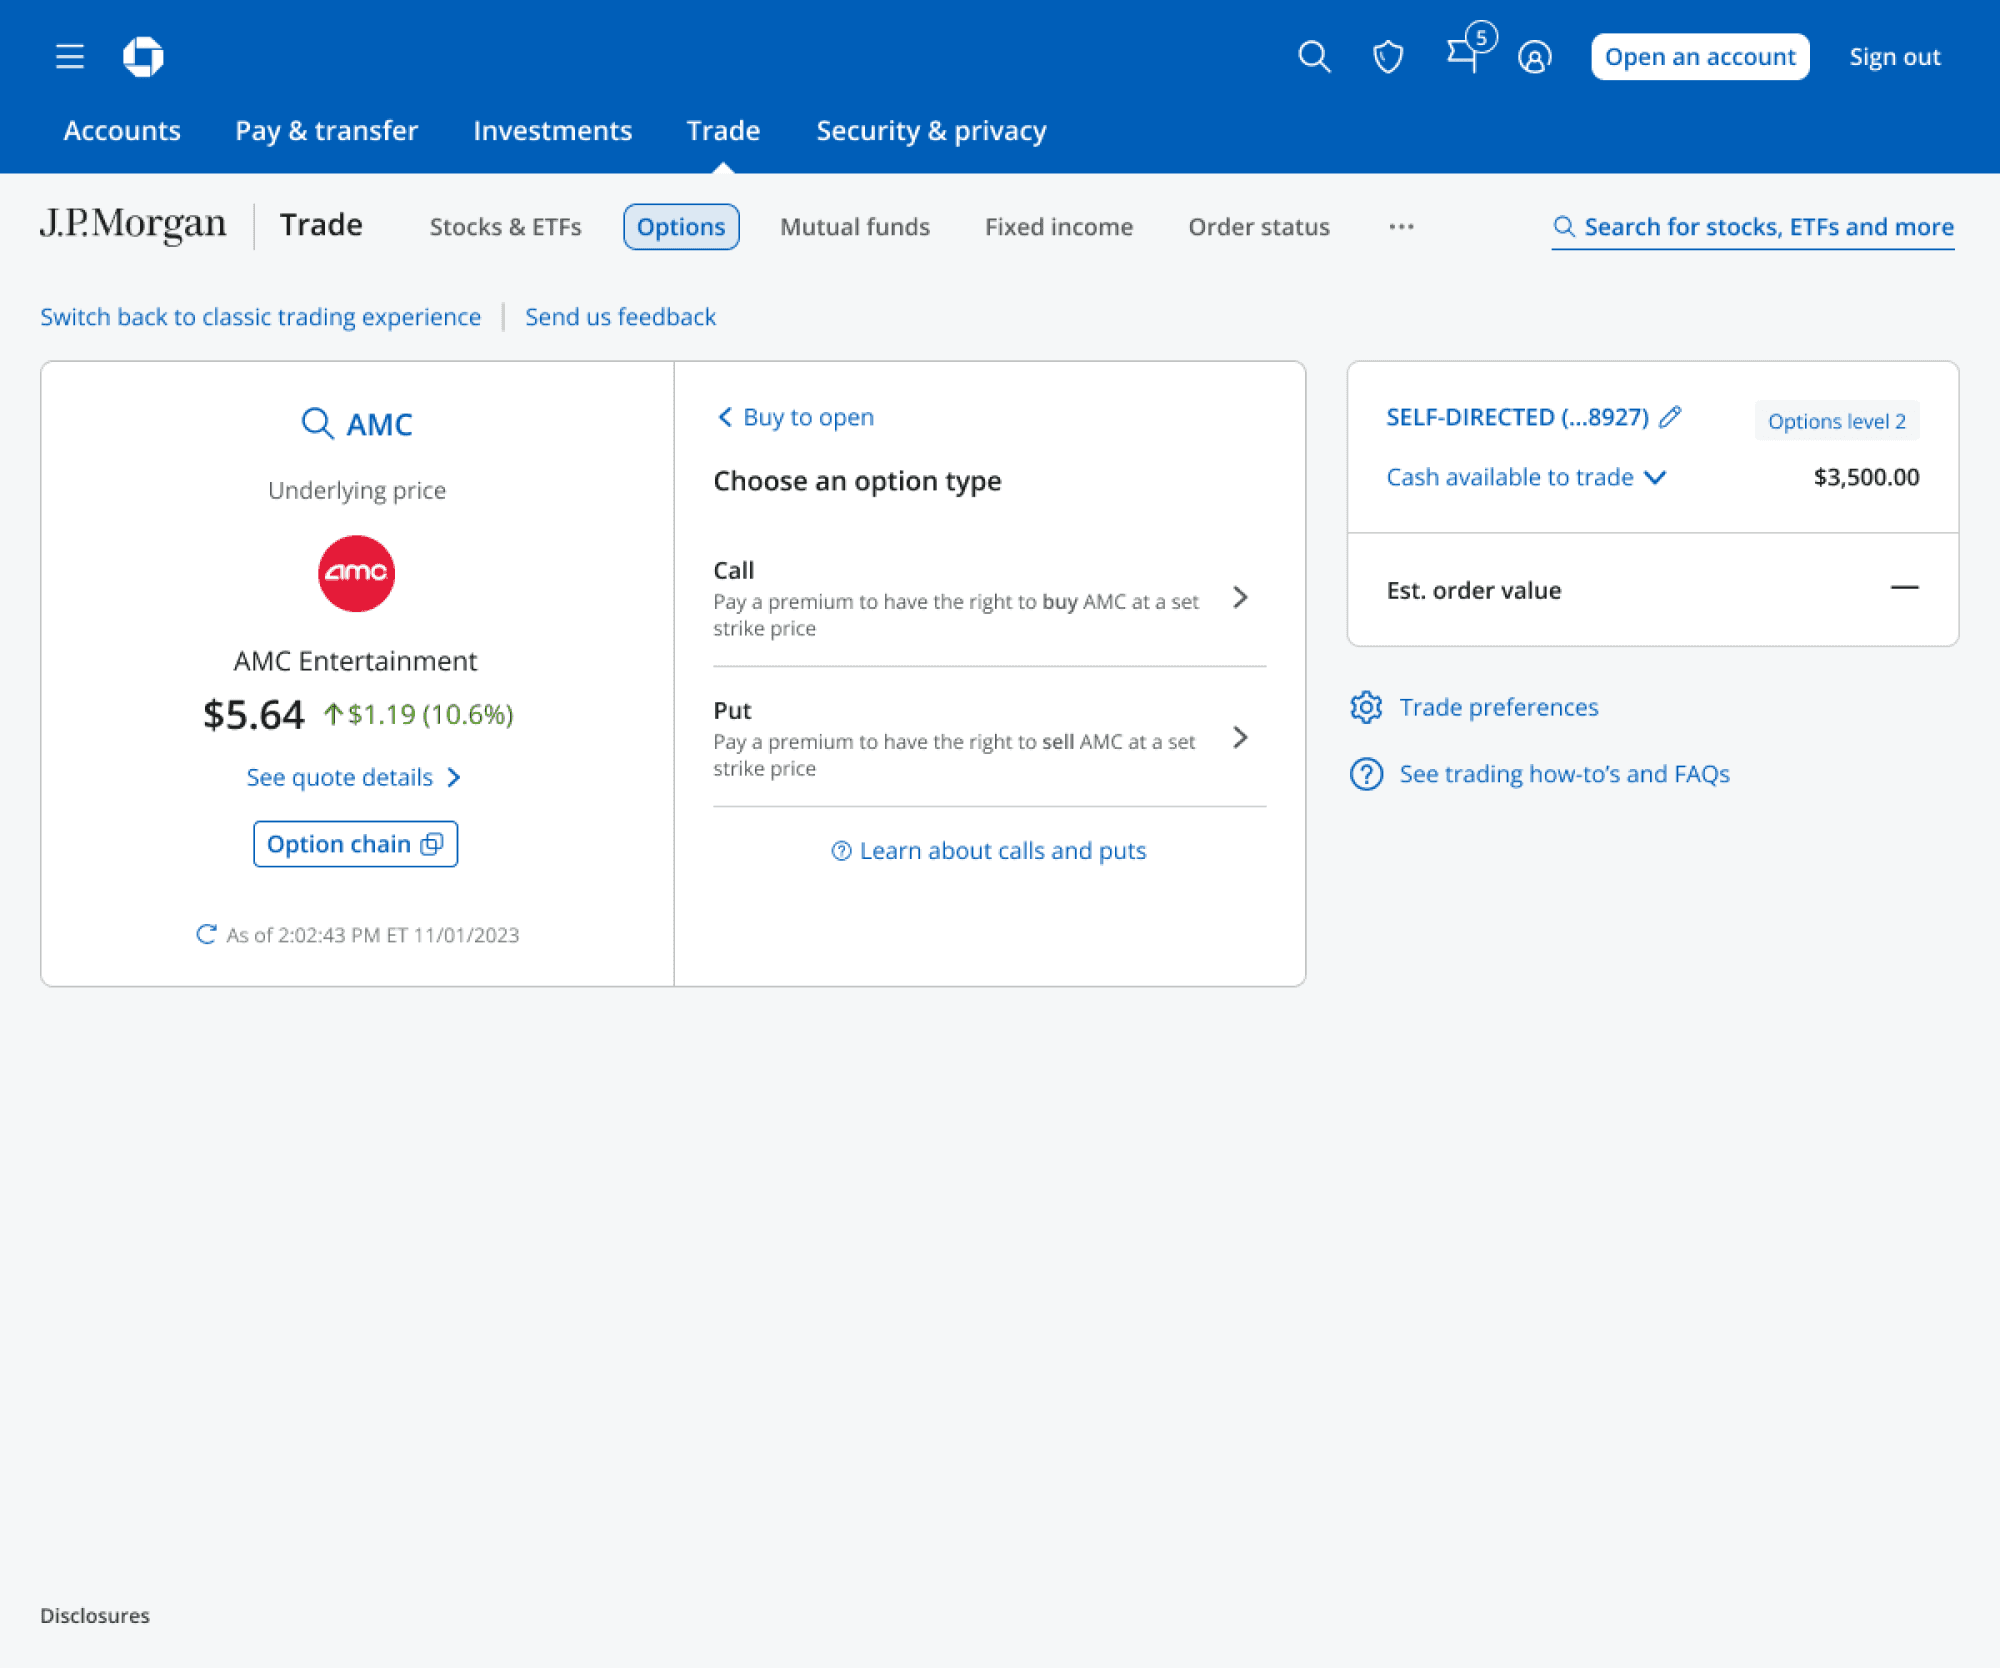The width and height of the screenshot is (2000, 1668).
Task: Switch to Fixed income tab
Action: (x=1059, y=227)
